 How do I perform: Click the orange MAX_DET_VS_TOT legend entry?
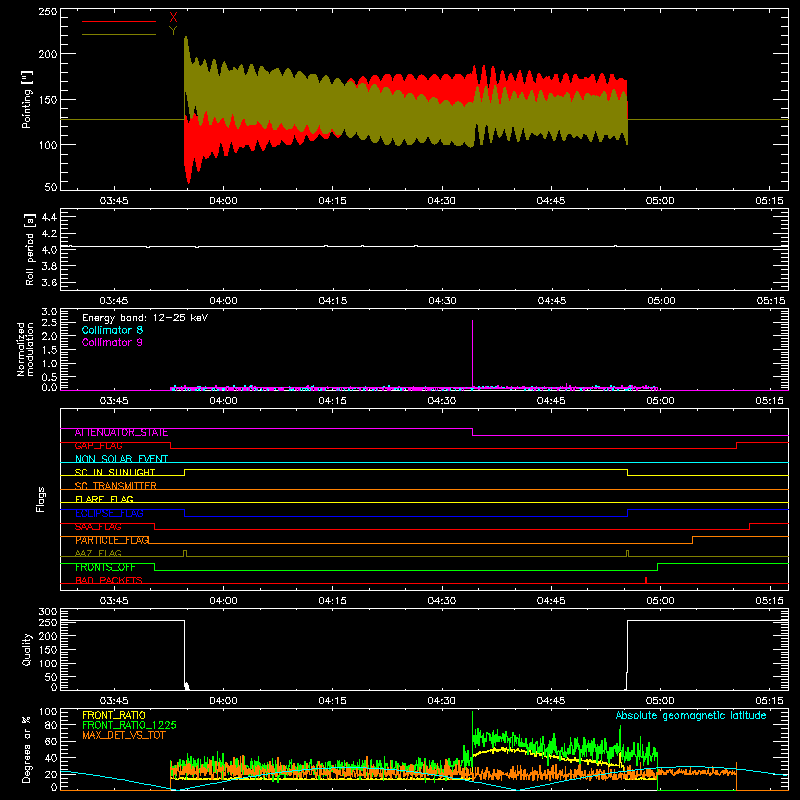tap(123, 735)
